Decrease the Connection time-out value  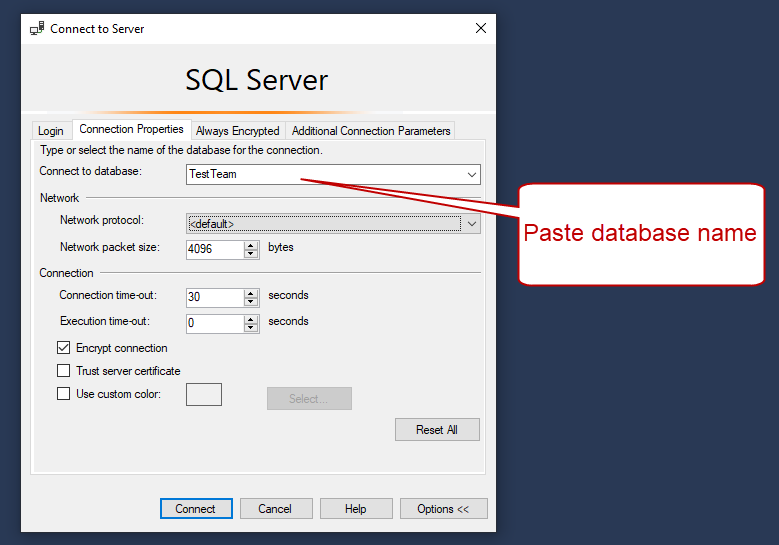[x=251, y=302]
